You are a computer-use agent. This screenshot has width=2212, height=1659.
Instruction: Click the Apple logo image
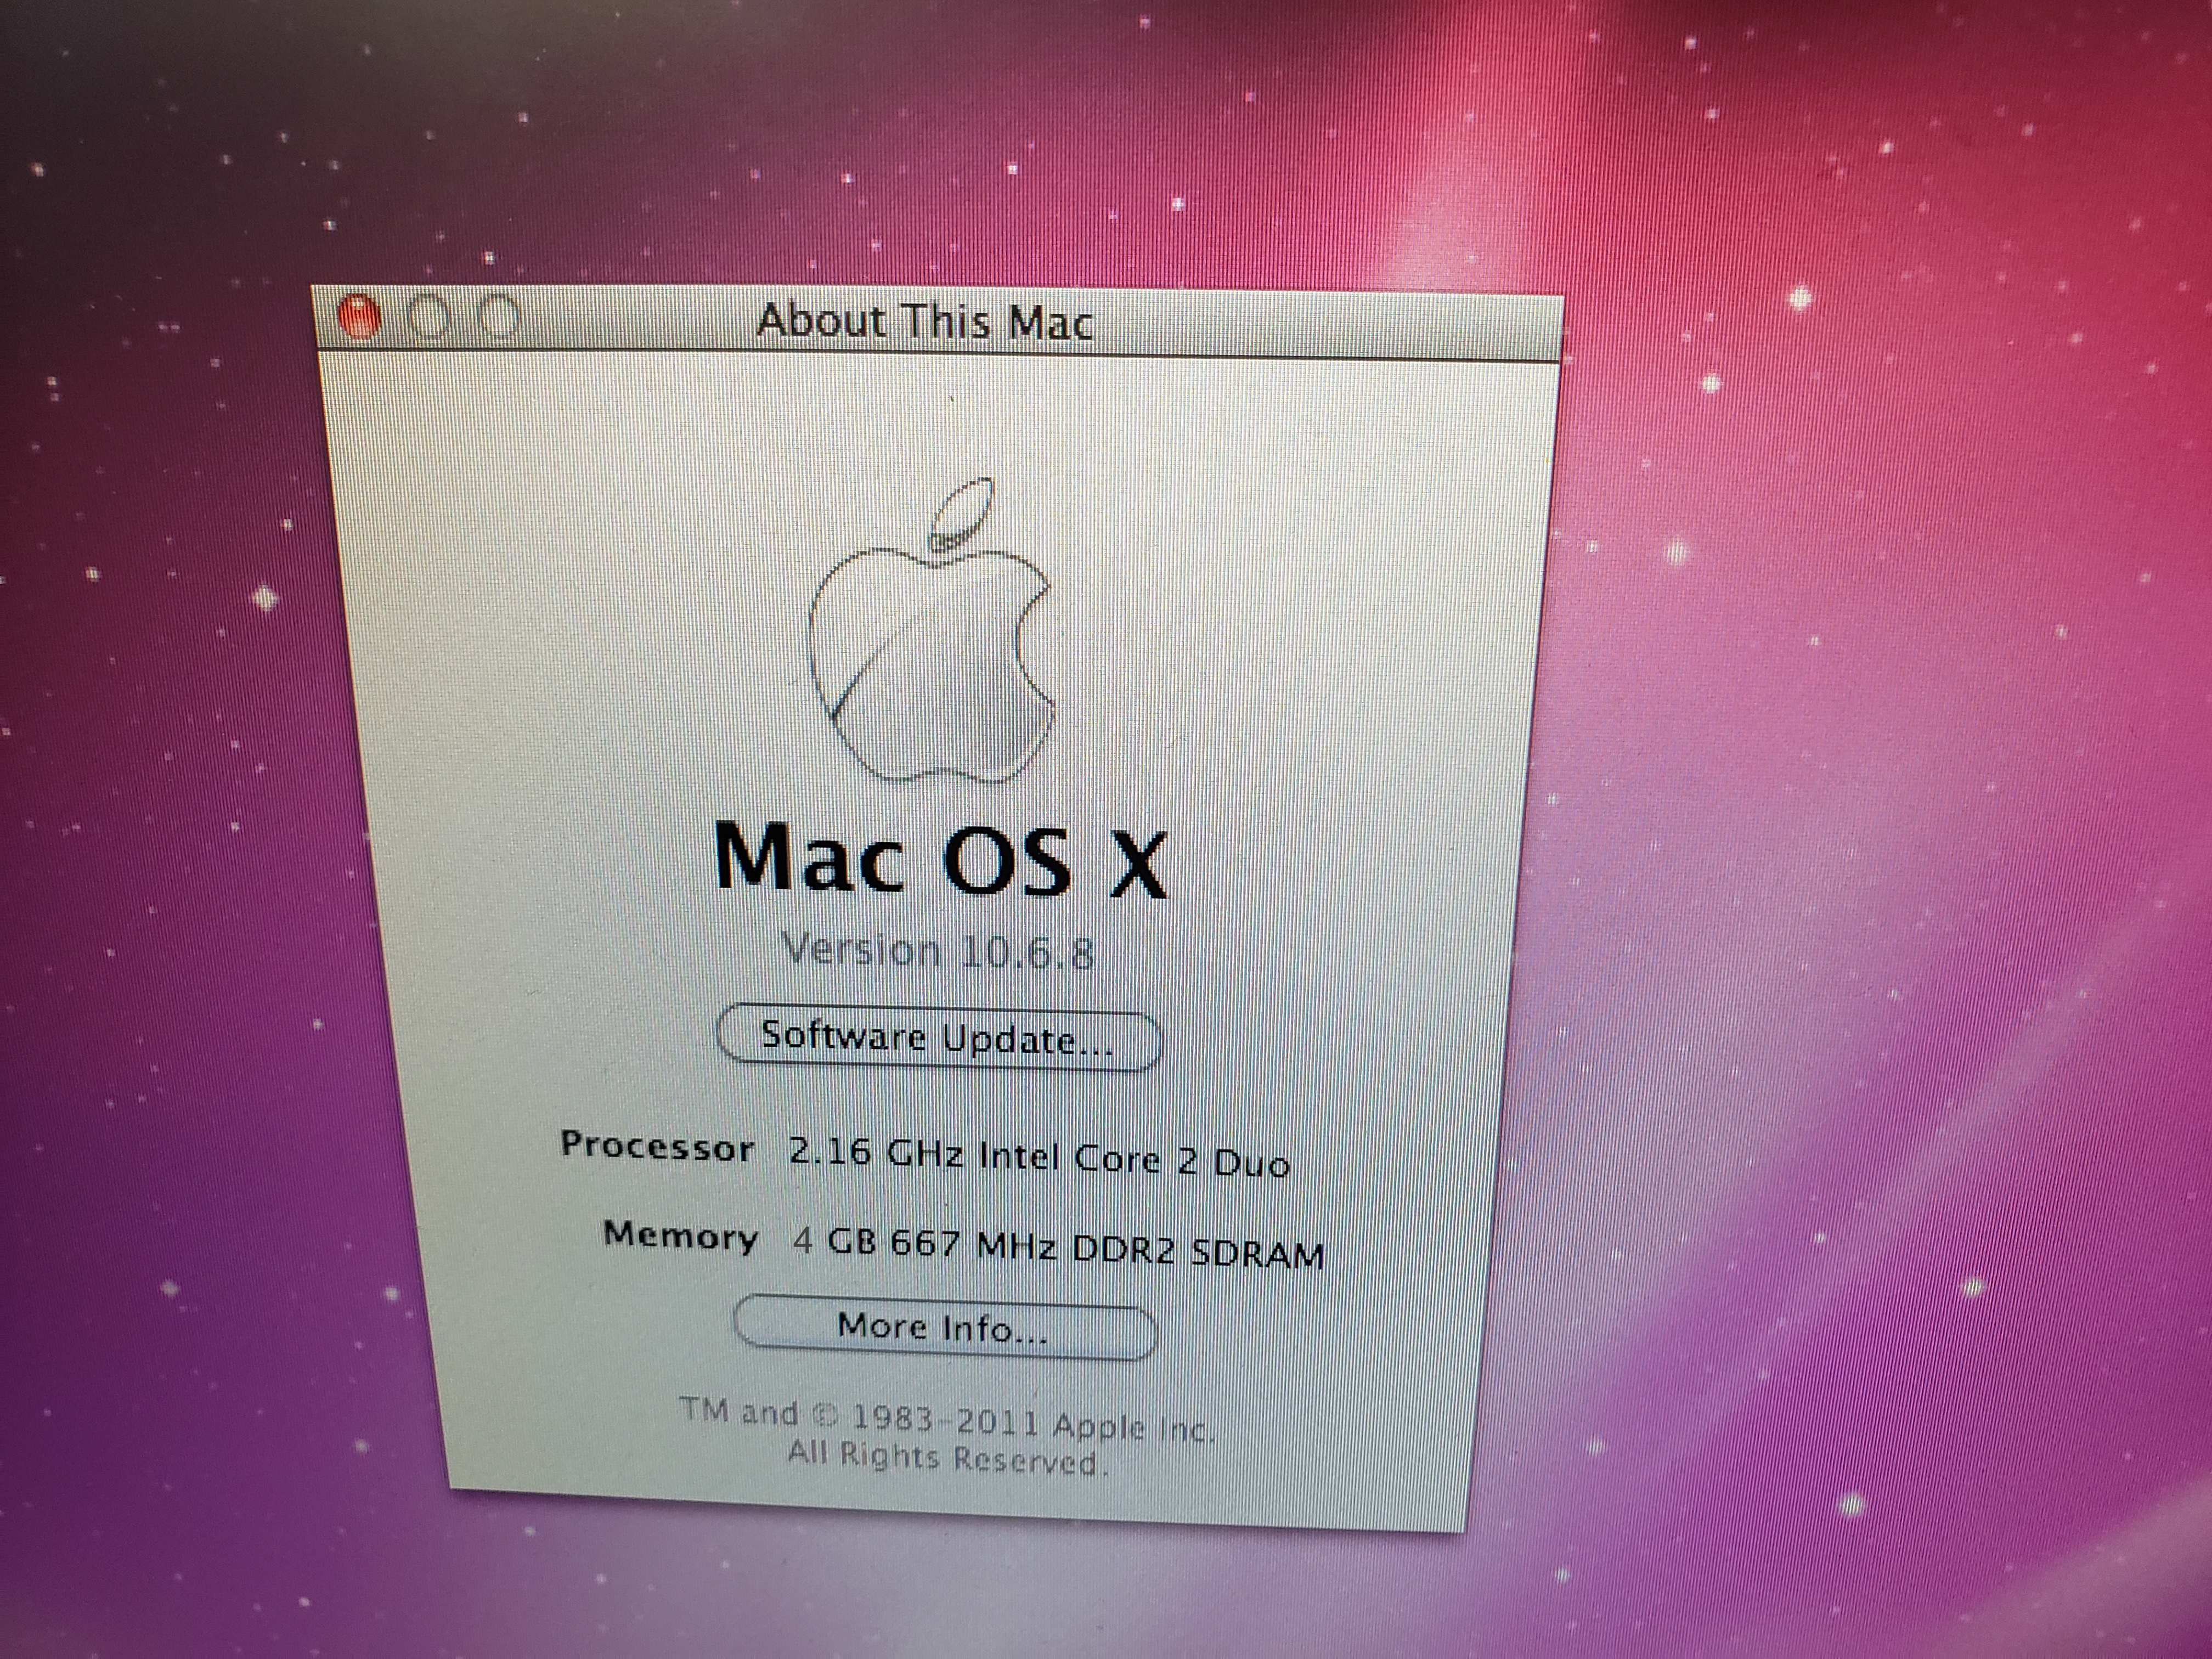[931, 630]
